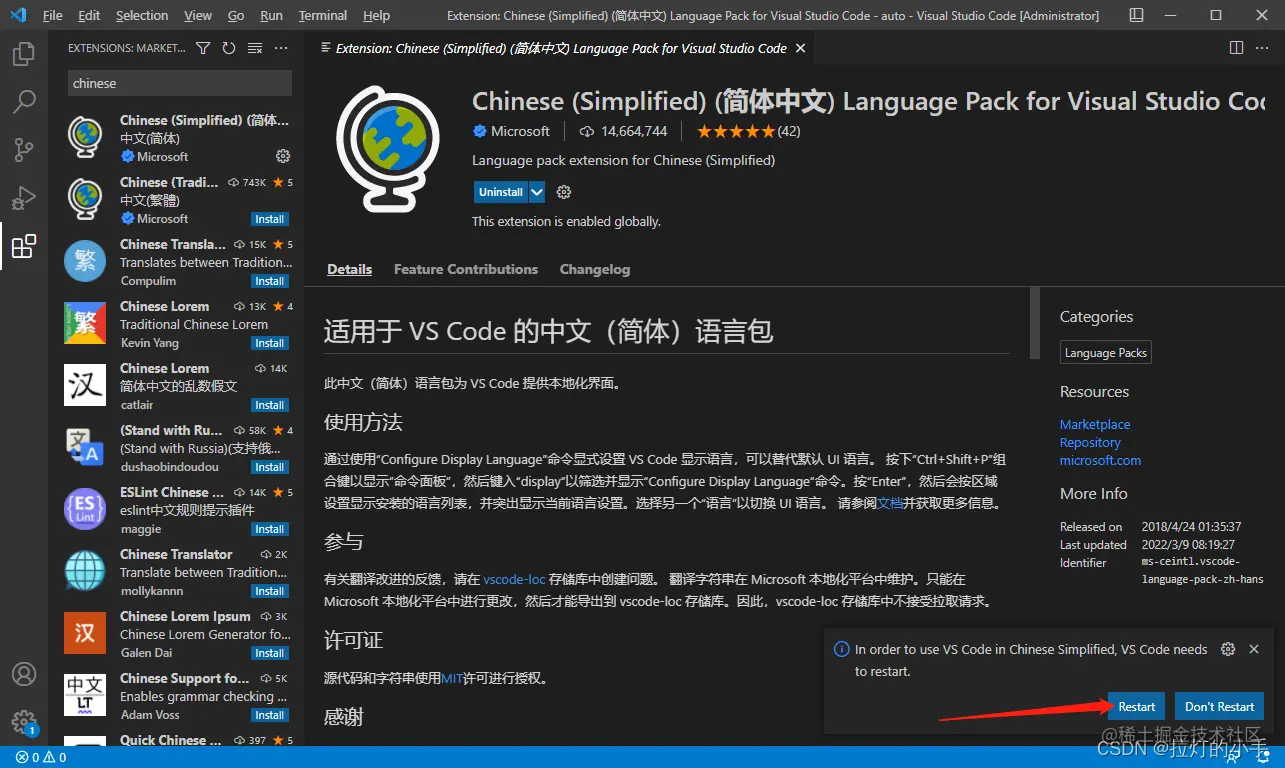The height and width of the screenshot is (768, 1285).
Task: Switch to the Feature Contributions tab
Action: [x=465, y=268]
